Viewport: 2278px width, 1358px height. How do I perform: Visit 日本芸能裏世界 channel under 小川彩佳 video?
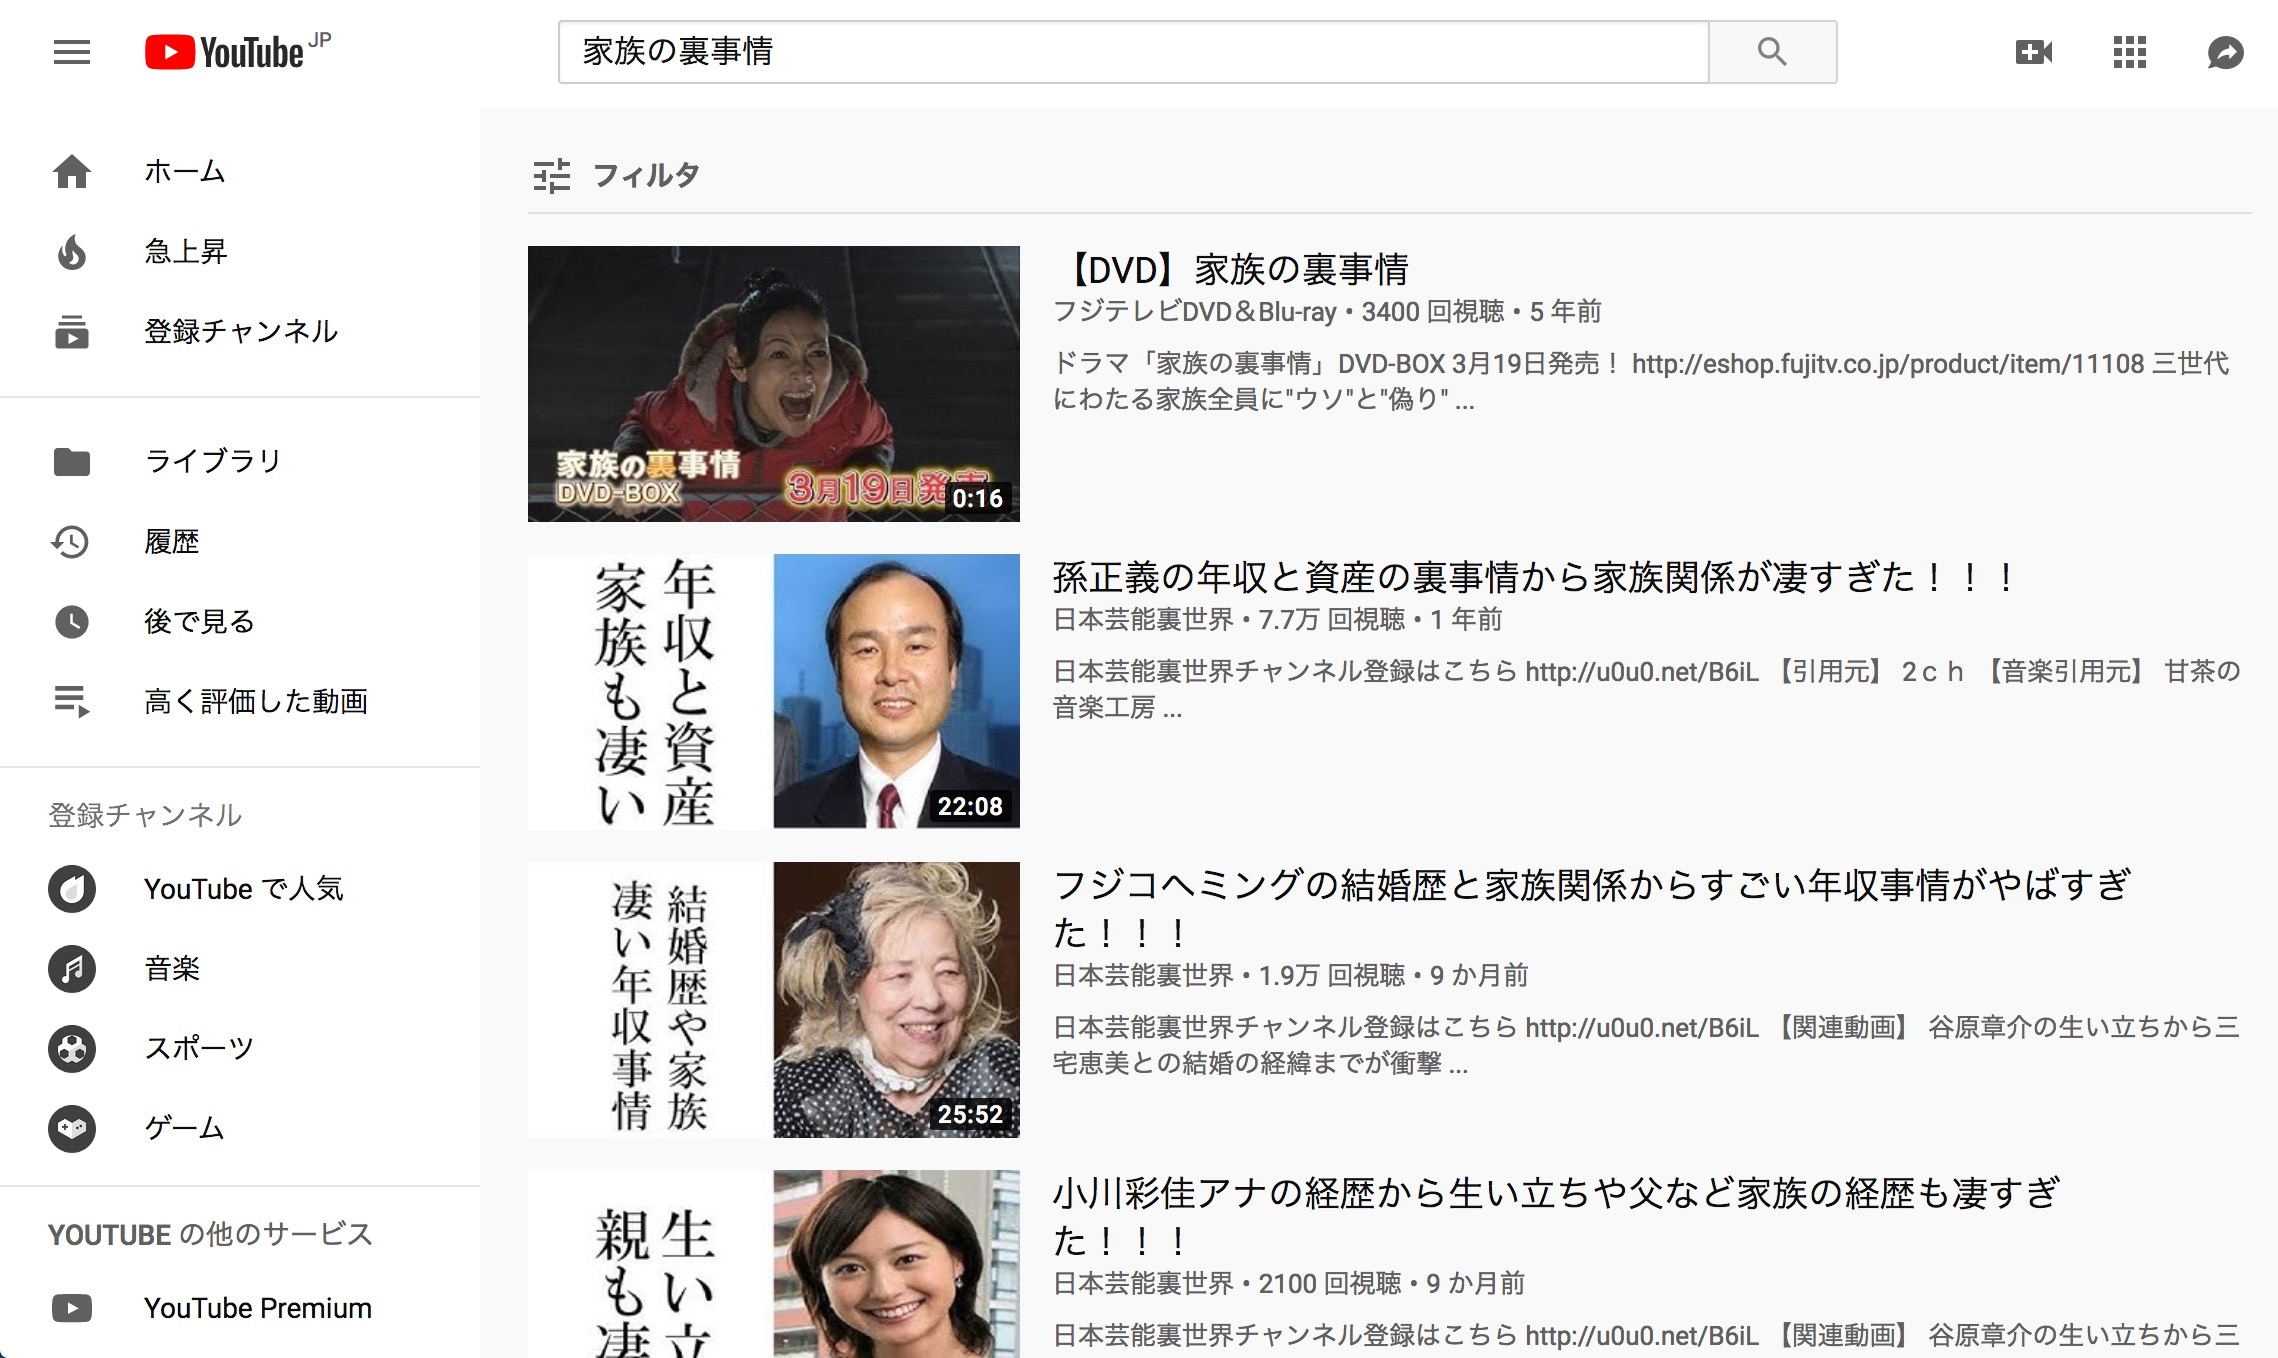pyautogui.click(x=1143, y=1284)
